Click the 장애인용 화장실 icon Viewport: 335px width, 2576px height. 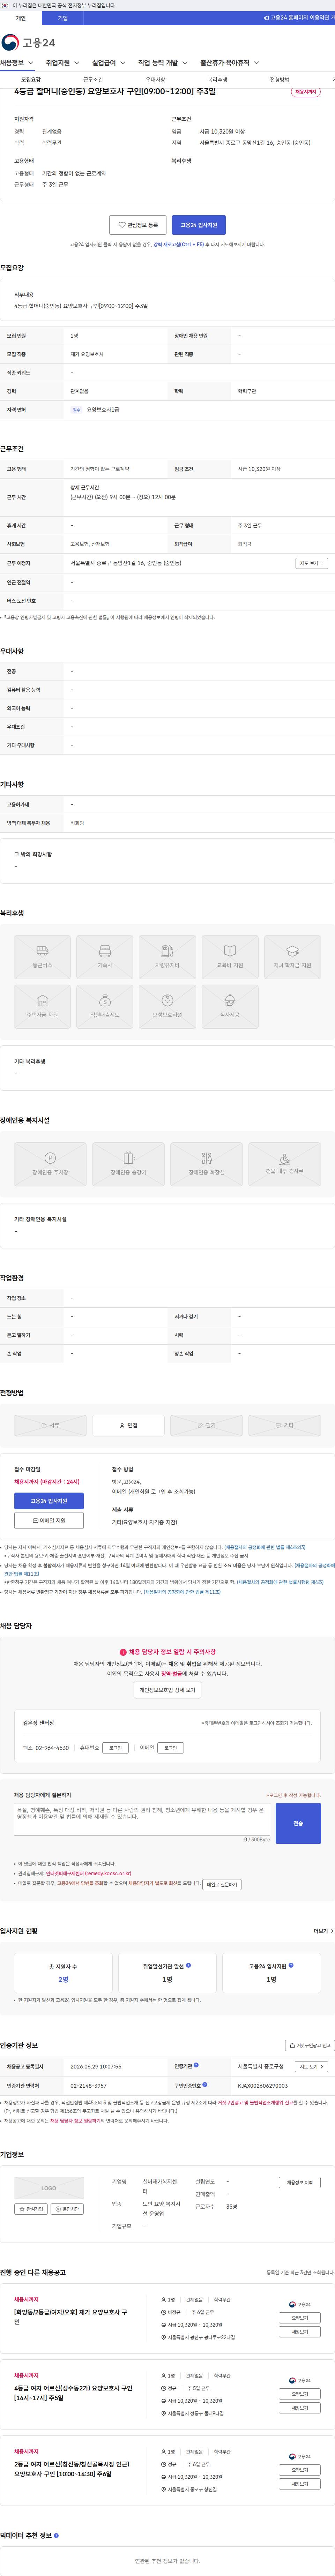tap(206, 1164)
